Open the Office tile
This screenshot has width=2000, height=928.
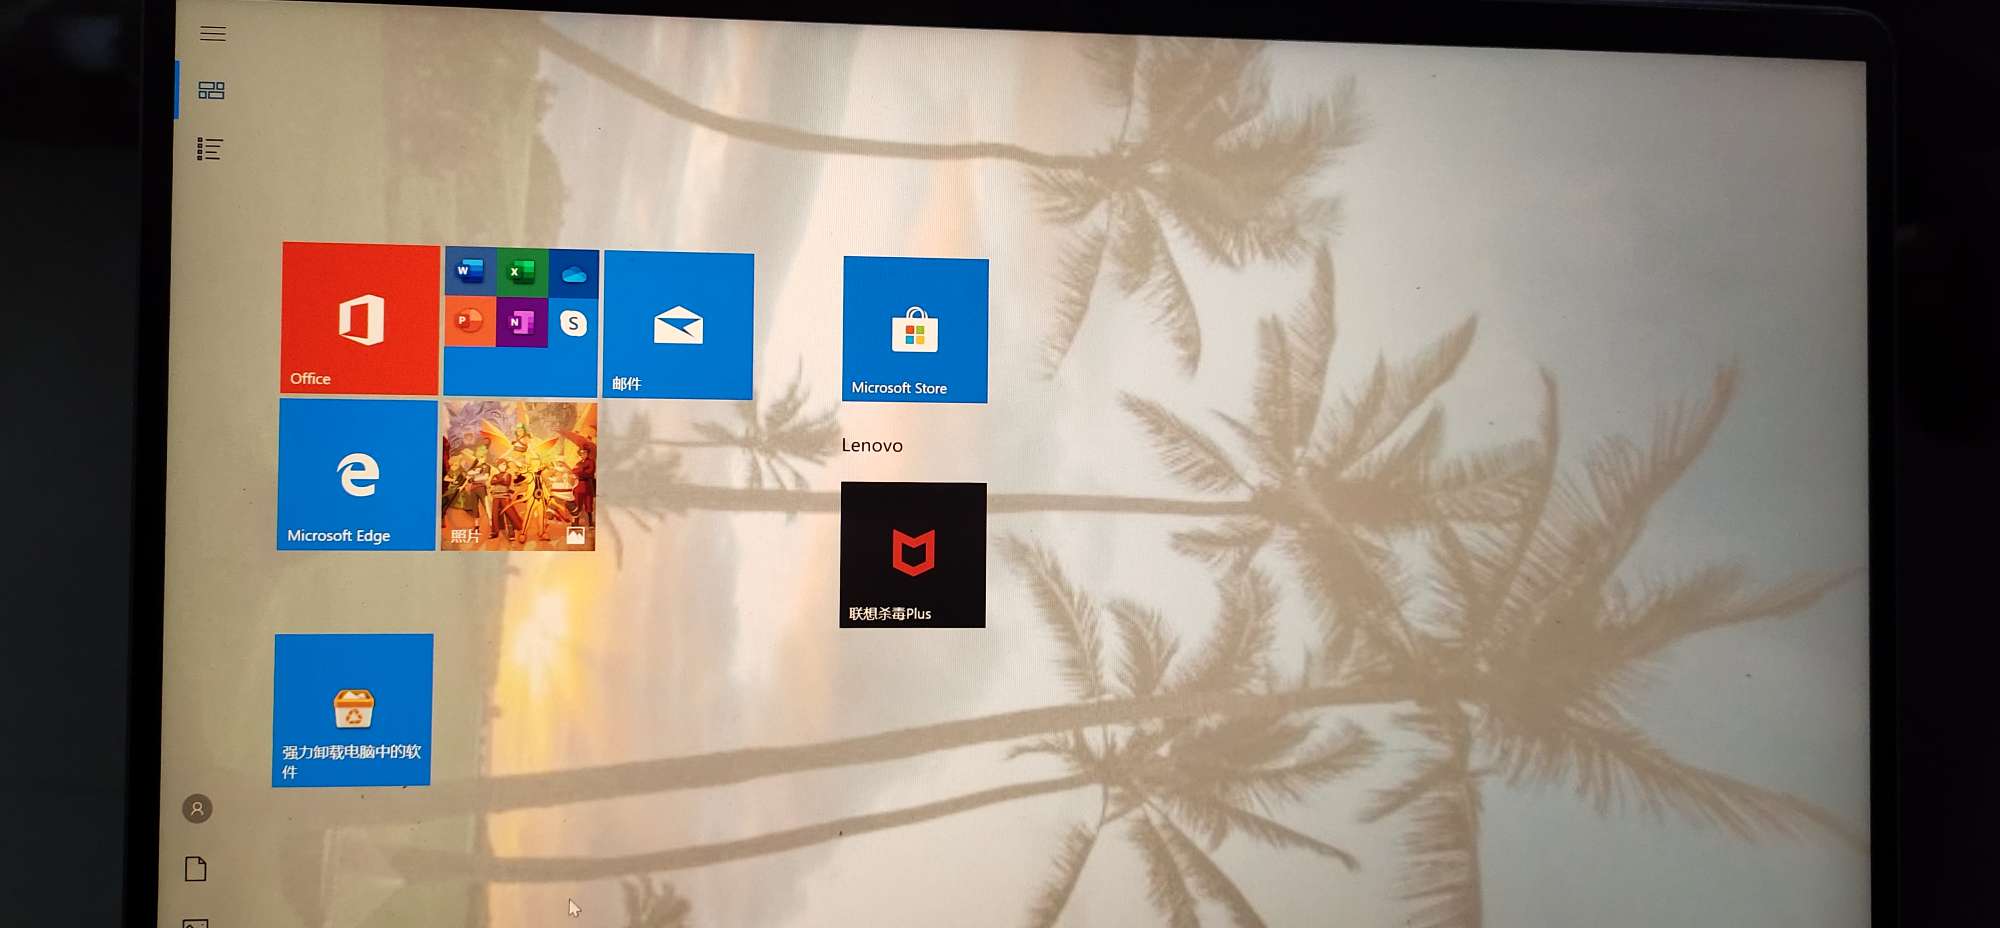click(x=360, y=319)
